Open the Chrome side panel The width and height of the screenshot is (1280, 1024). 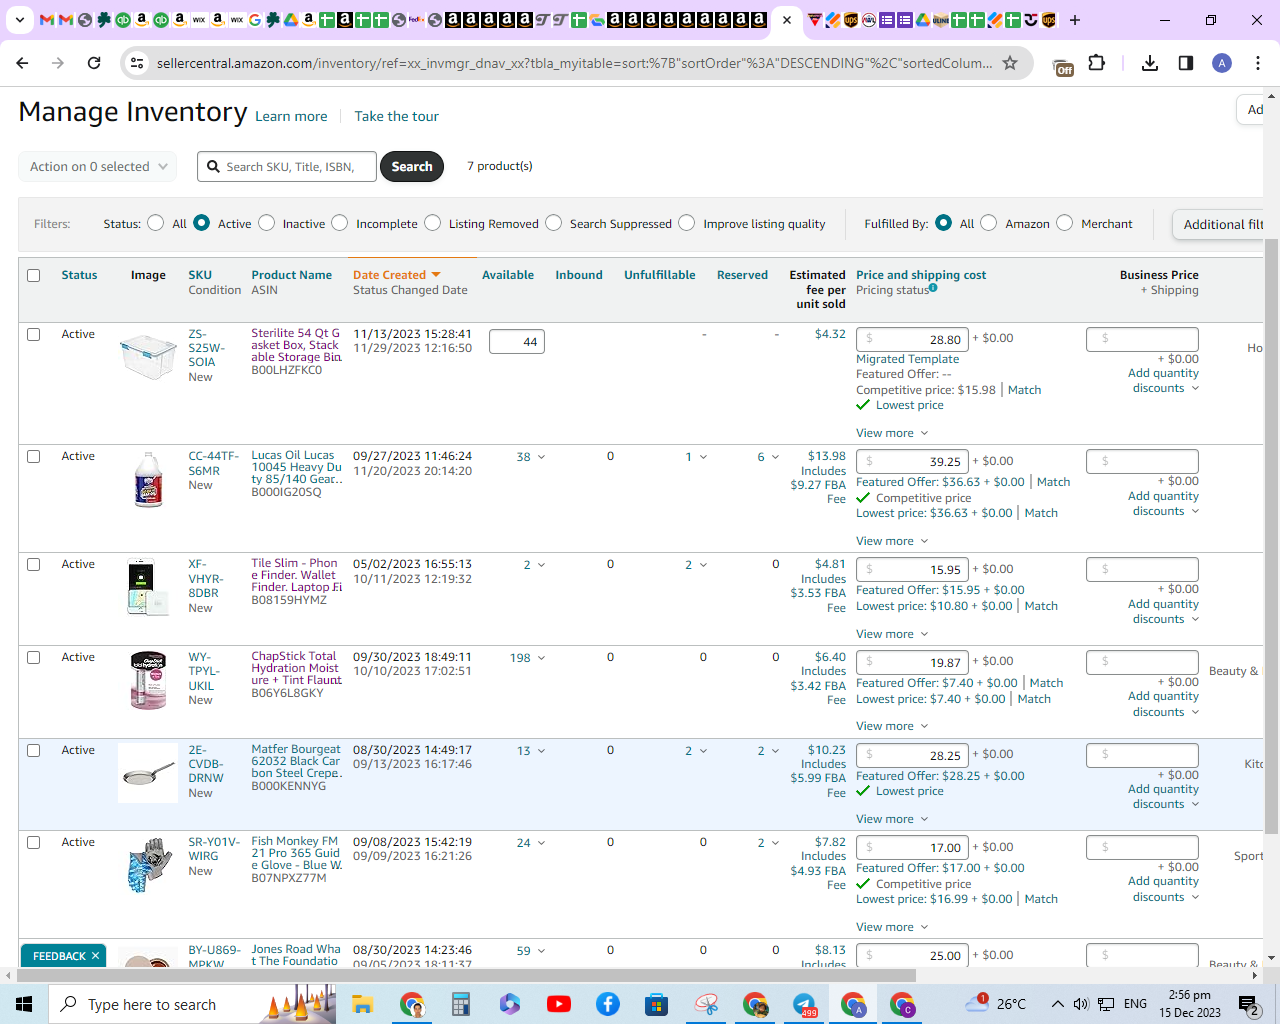1186,63
